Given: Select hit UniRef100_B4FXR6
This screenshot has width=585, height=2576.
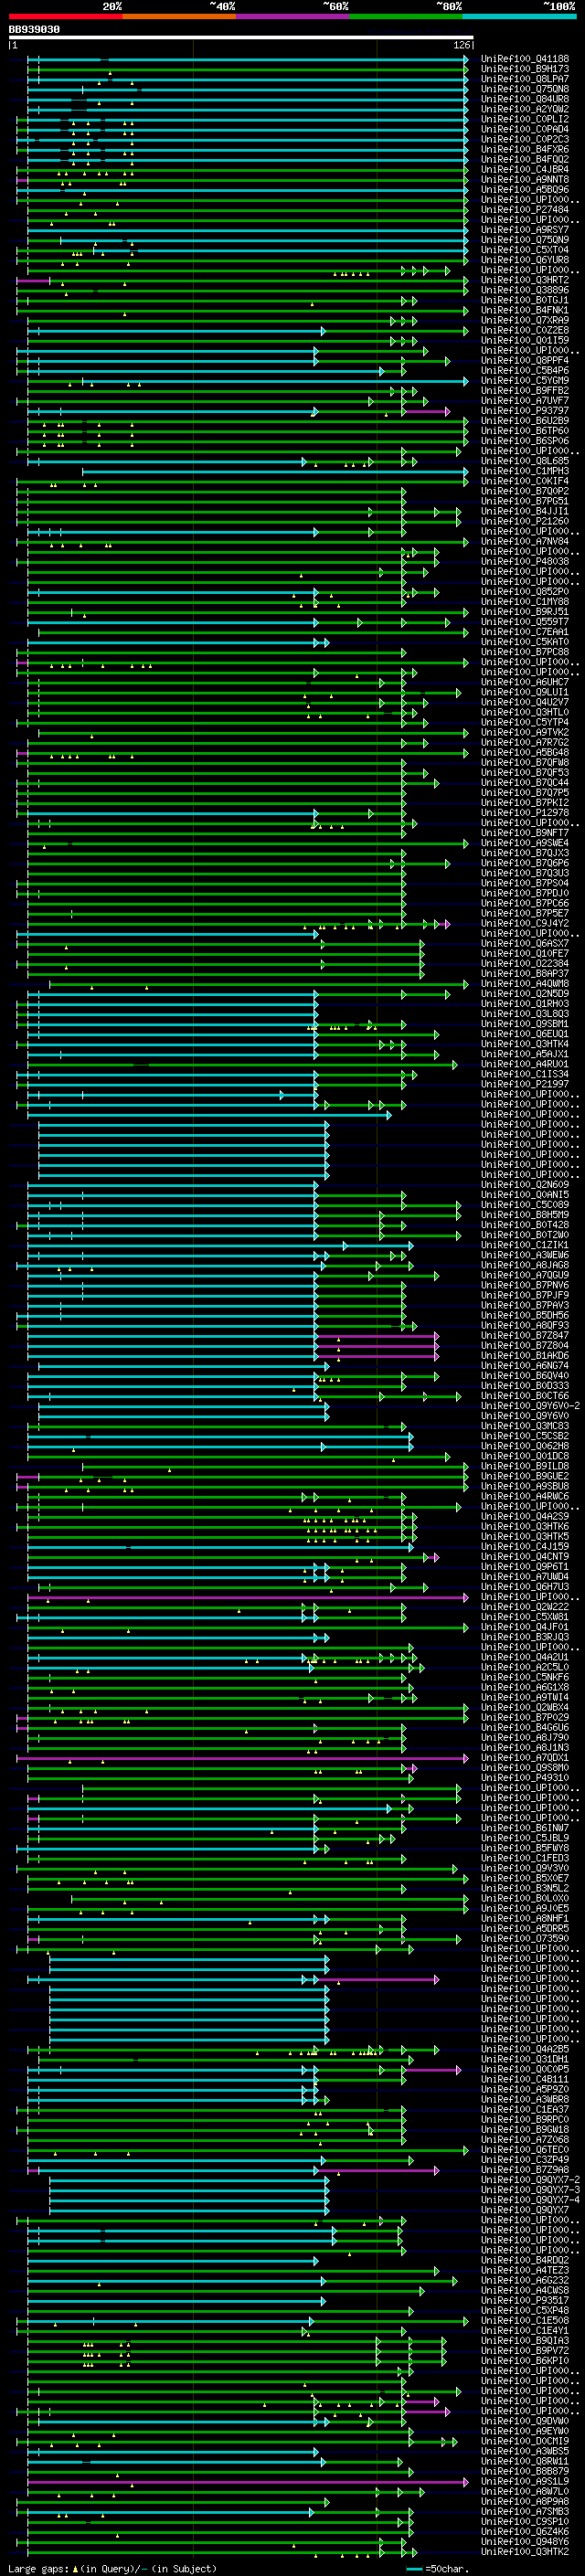Looking at the screenshot, I should (x=525, y=149).
